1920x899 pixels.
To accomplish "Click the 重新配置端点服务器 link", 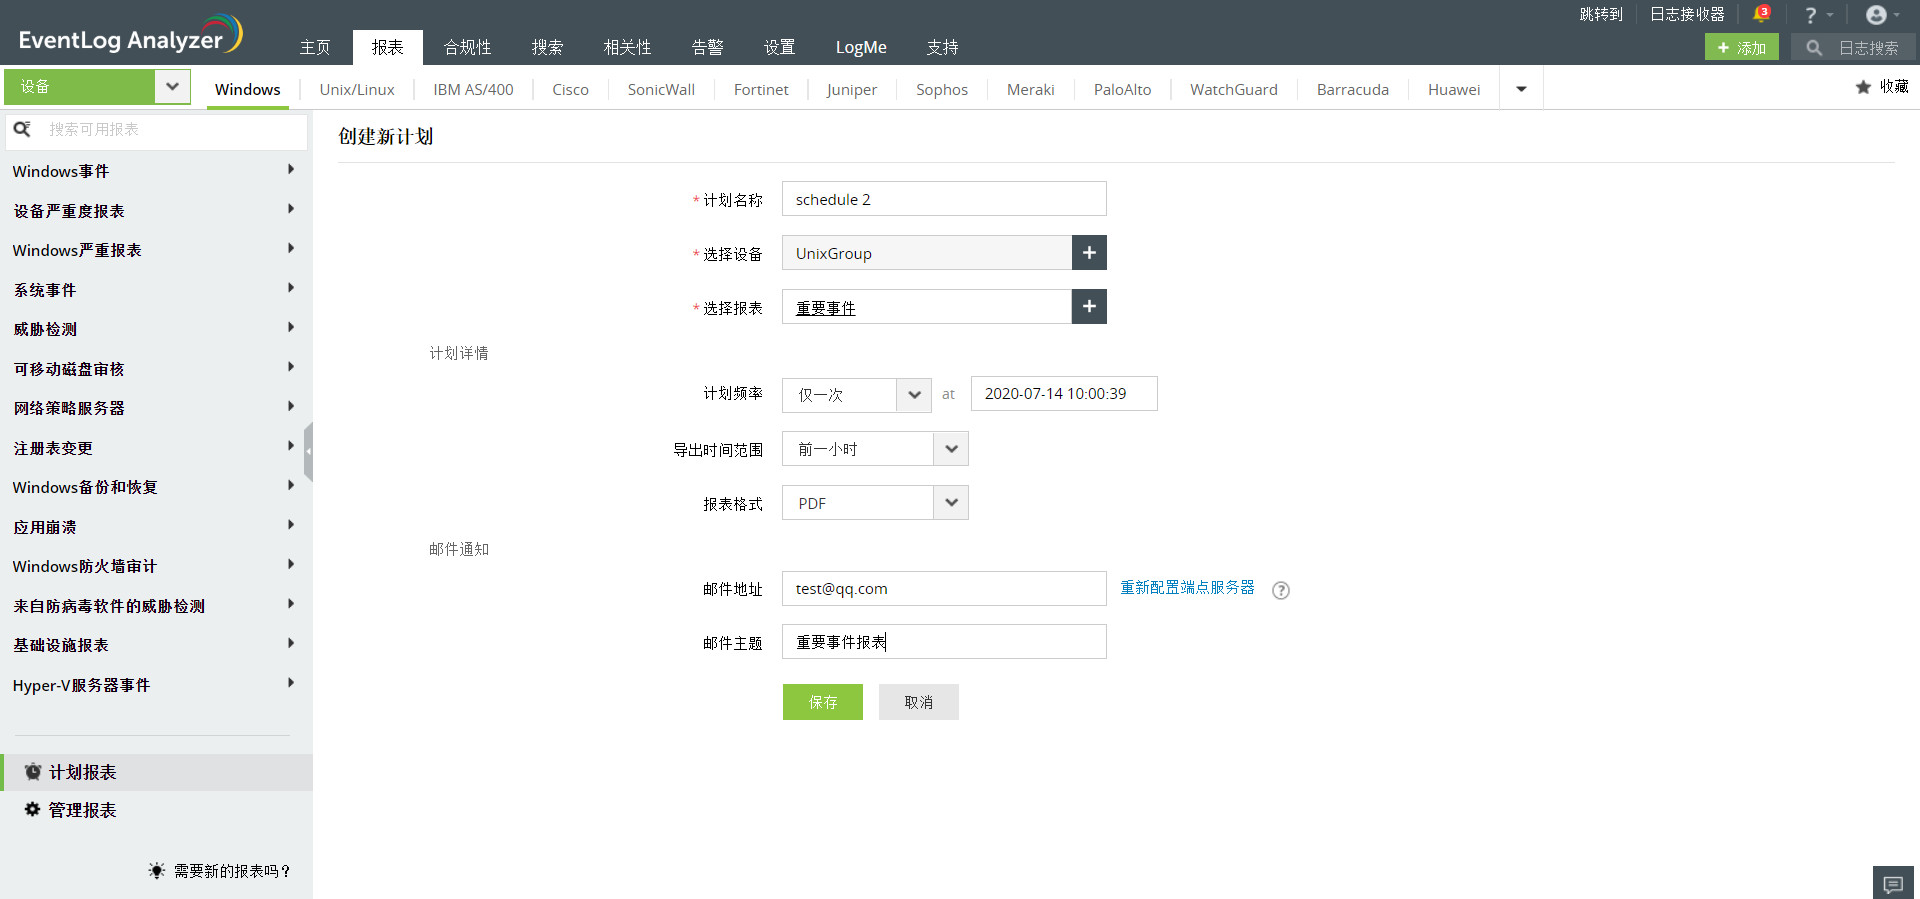I will (x=1187, y=588).
